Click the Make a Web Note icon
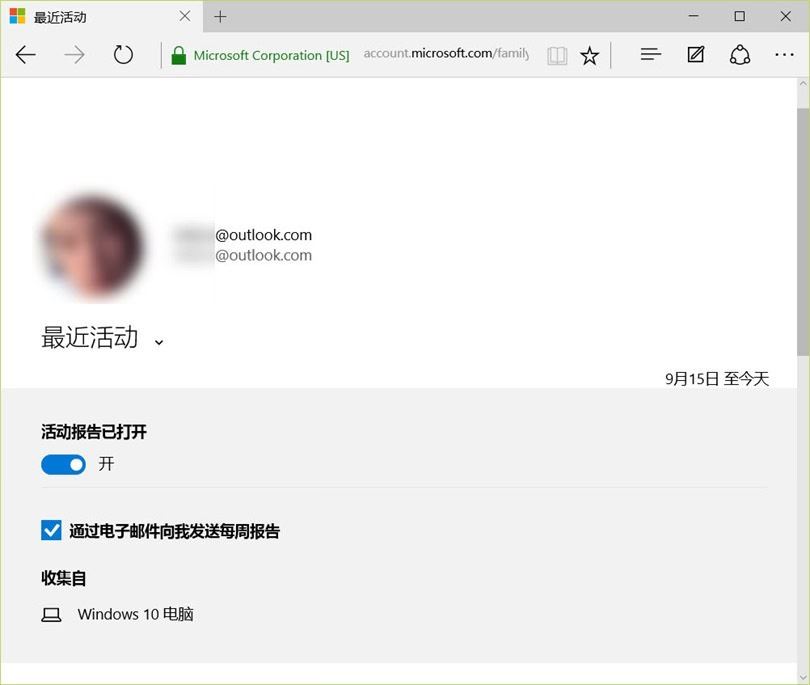The height and width of the screenshot is (685, 810). pos(696,55)
